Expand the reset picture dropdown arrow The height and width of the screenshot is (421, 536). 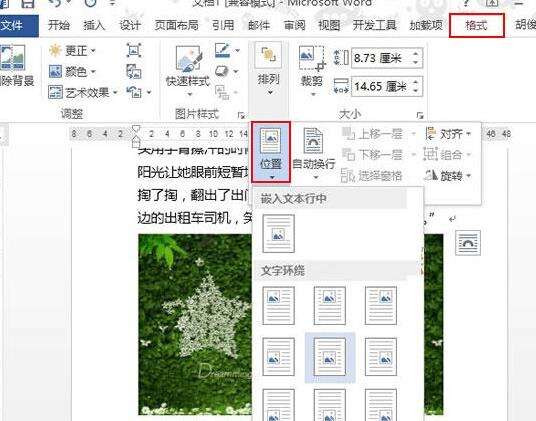(149, 92)
